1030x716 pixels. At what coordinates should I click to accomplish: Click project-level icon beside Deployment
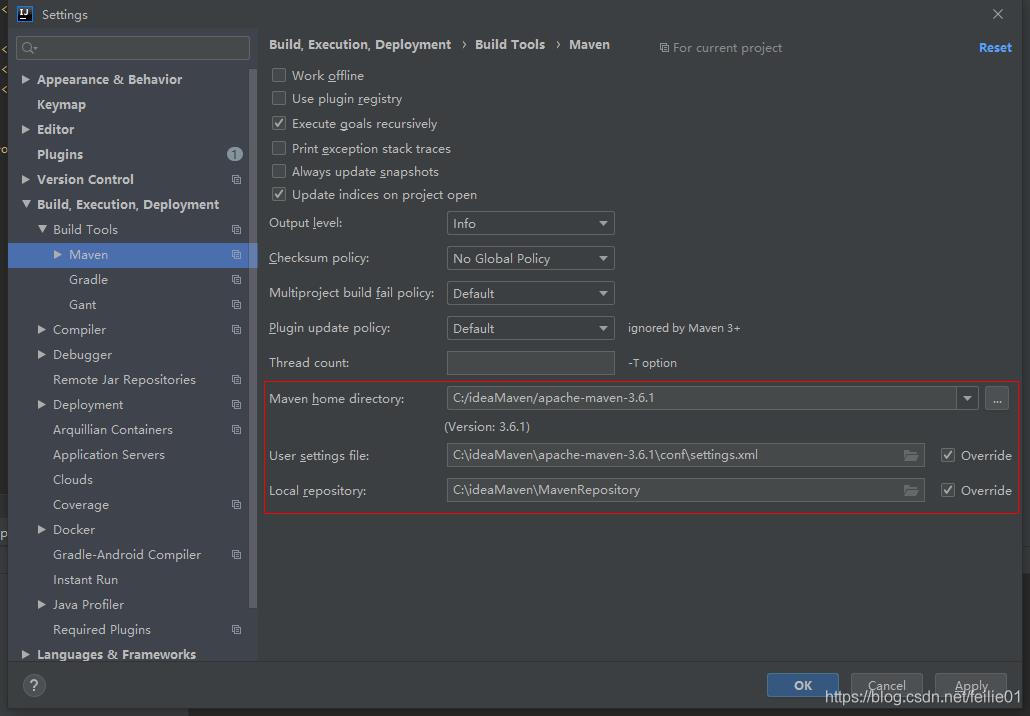coord(236,405)
